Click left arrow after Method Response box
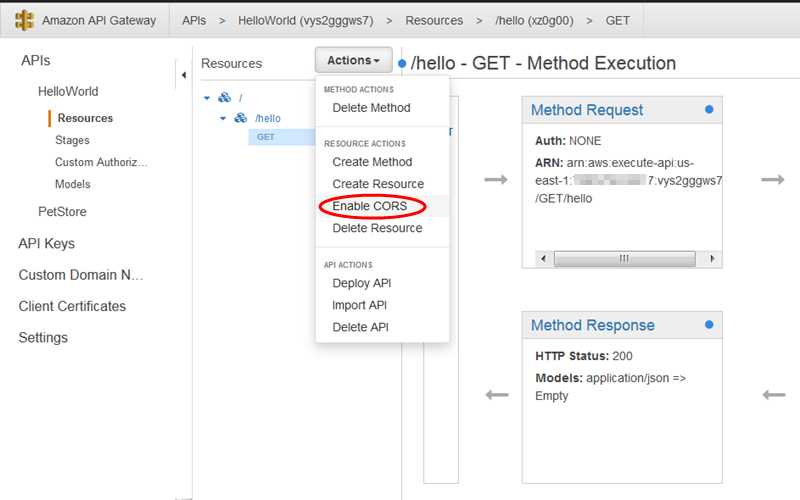The height and width of the screenshot is (500, 800). [x=773, y=394]
